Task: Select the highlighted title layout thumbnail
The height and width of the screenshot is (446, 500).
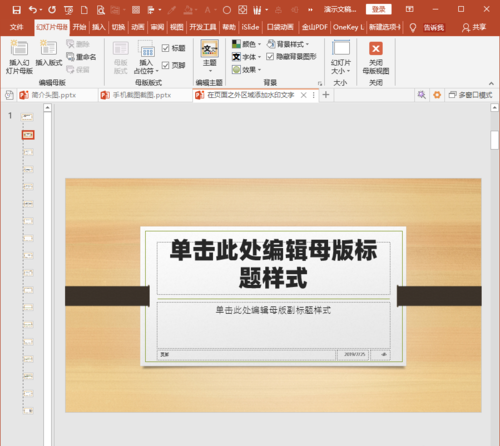Action: click(x=28, y=135)
